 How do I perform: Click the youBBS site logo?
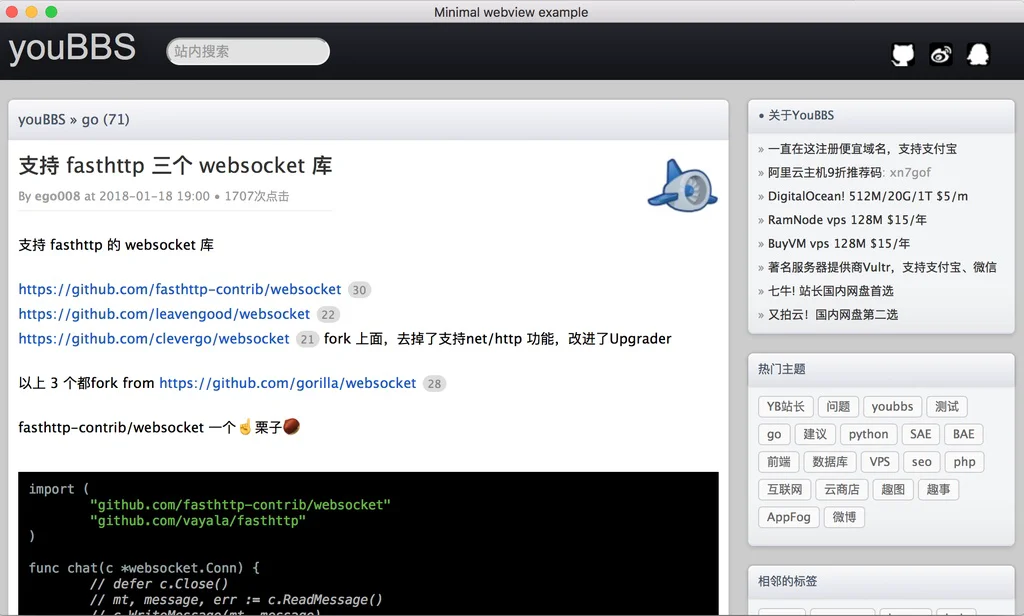click(72, 49)
